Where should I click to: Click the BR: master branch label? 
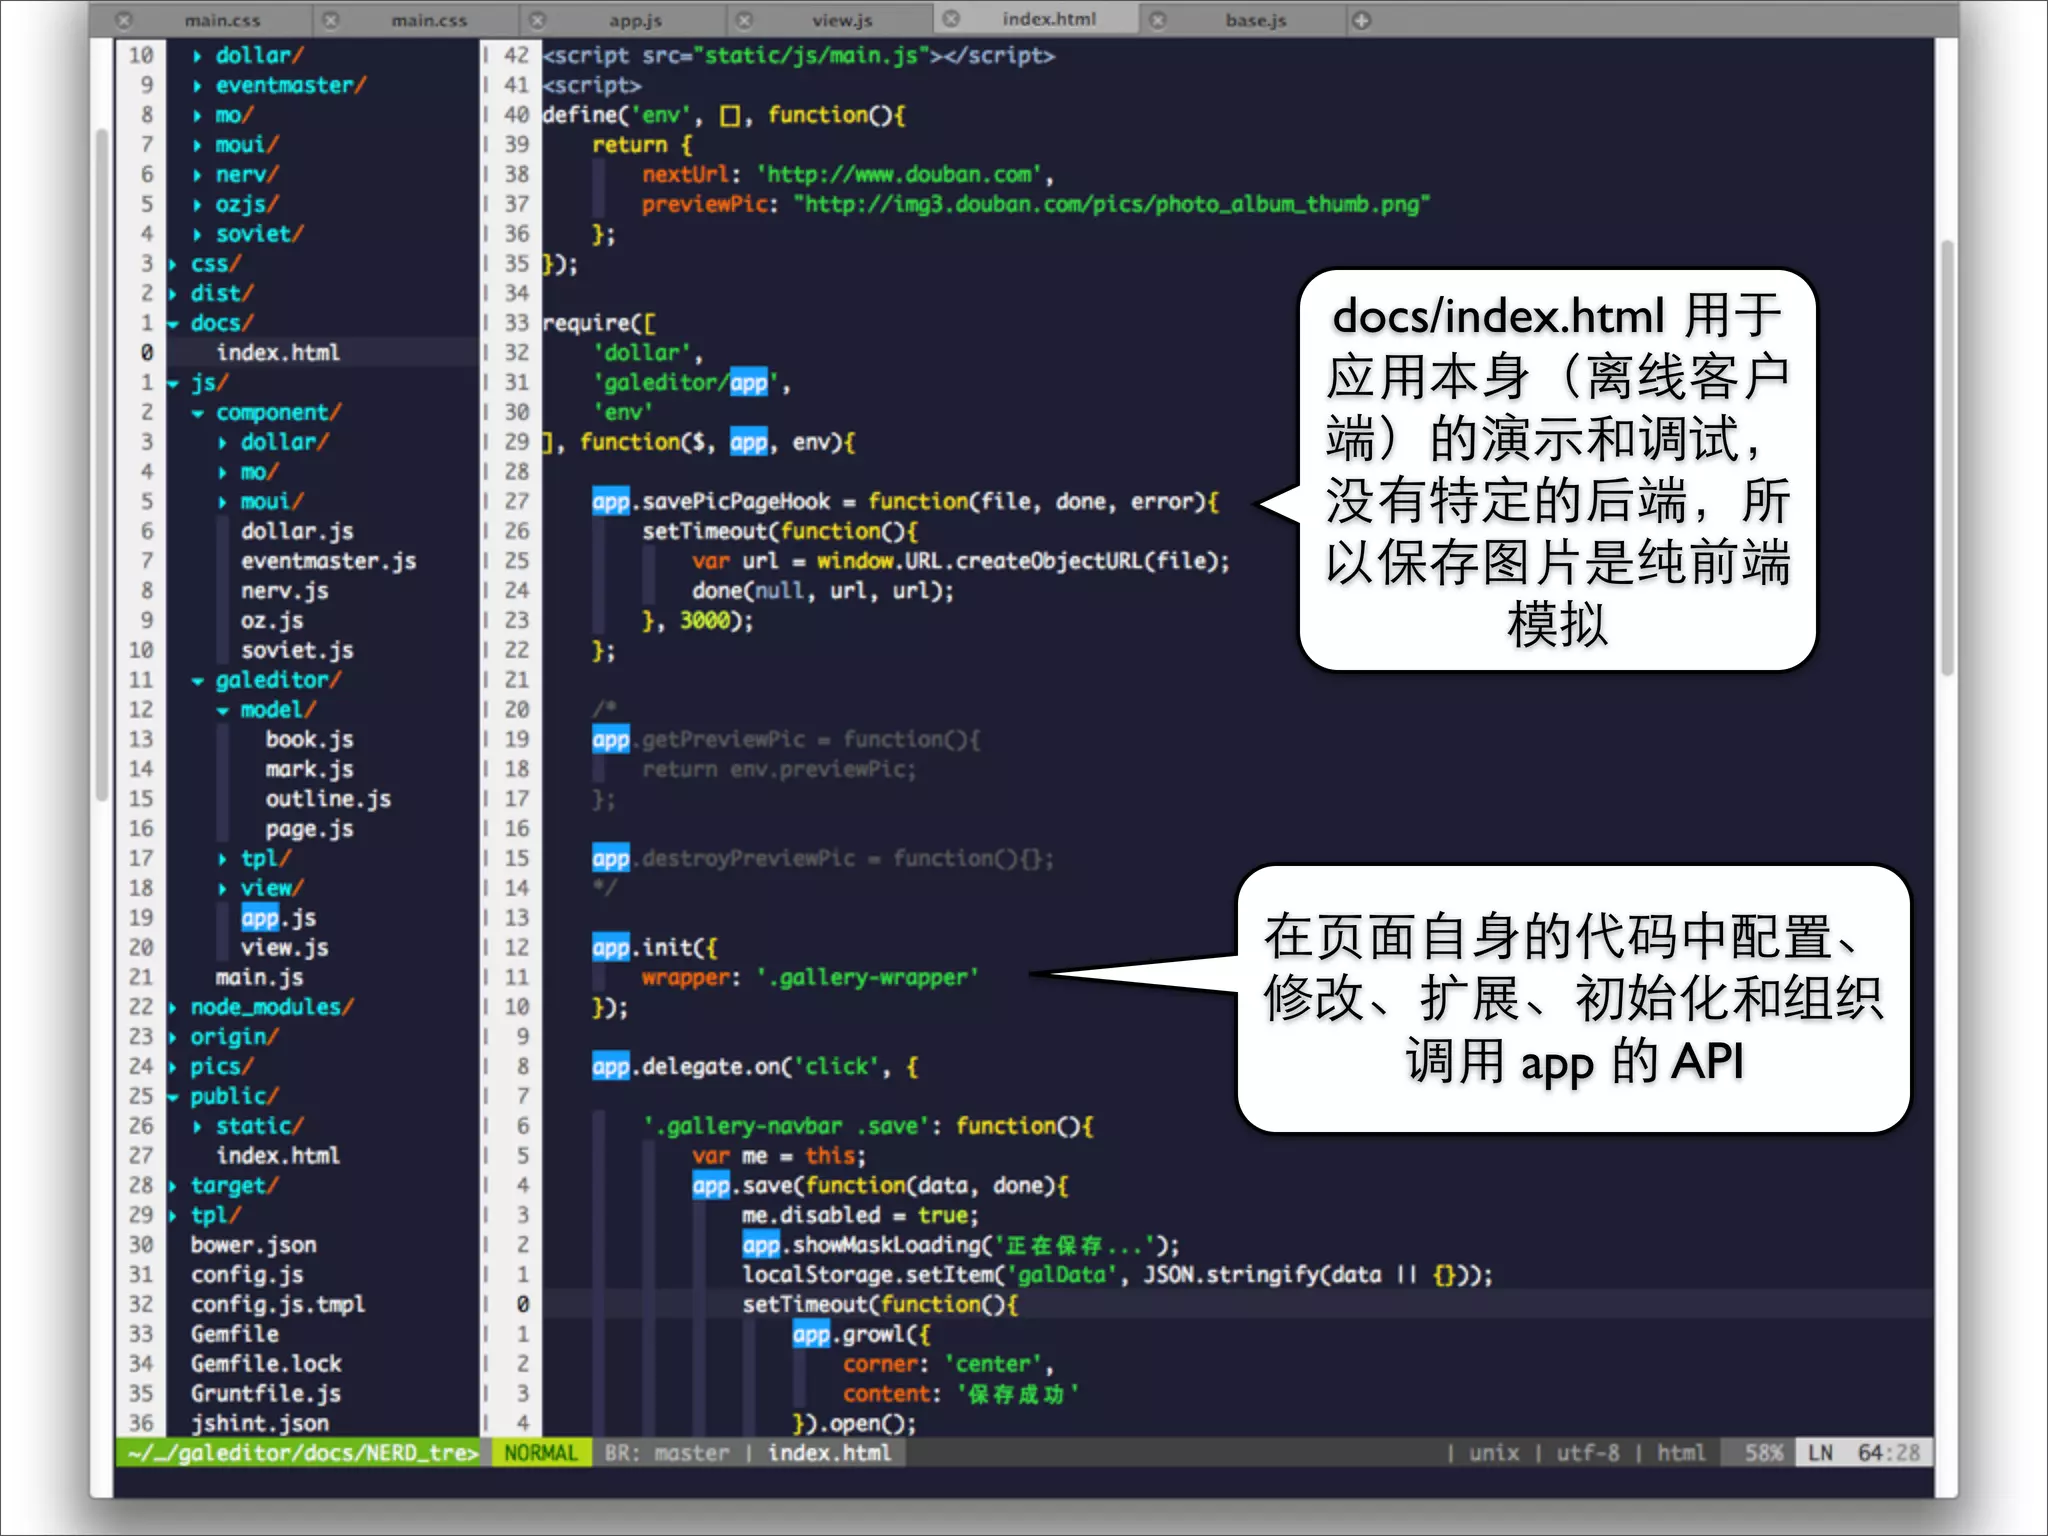point(667,1453)
